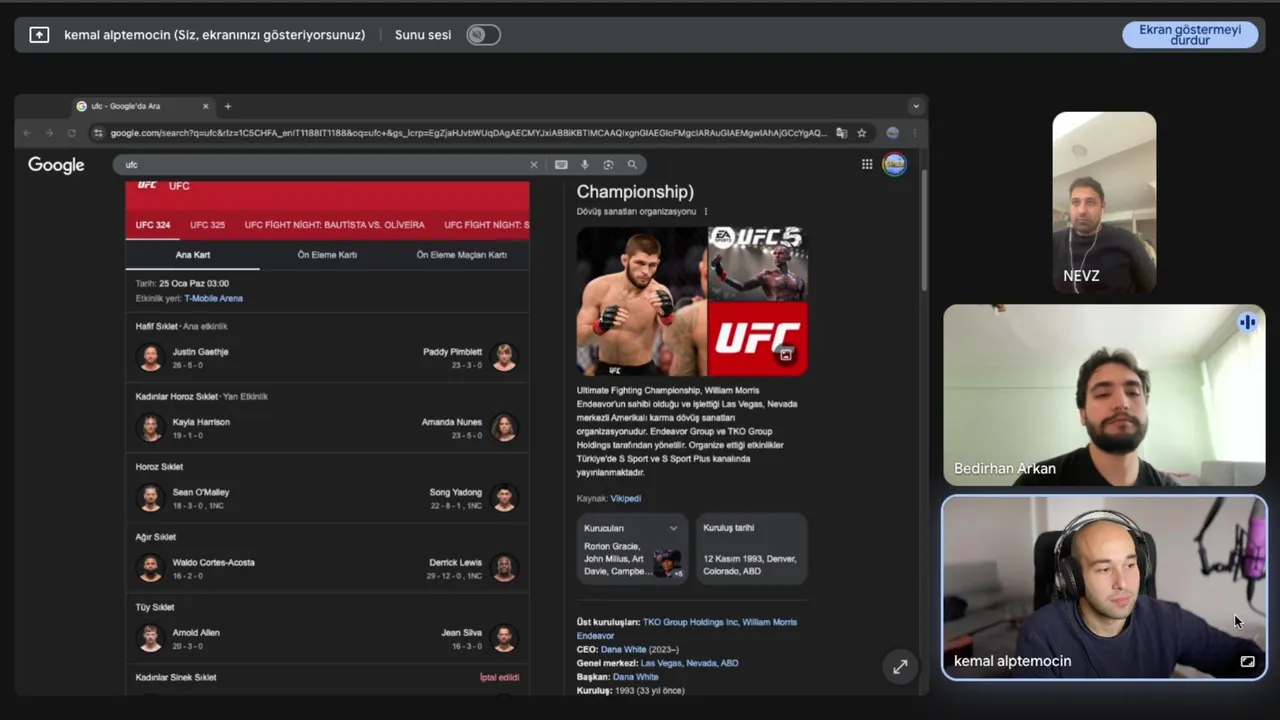
Task: Open the Khabib fighter image in knowledge panel
Action: coord(641,301)
